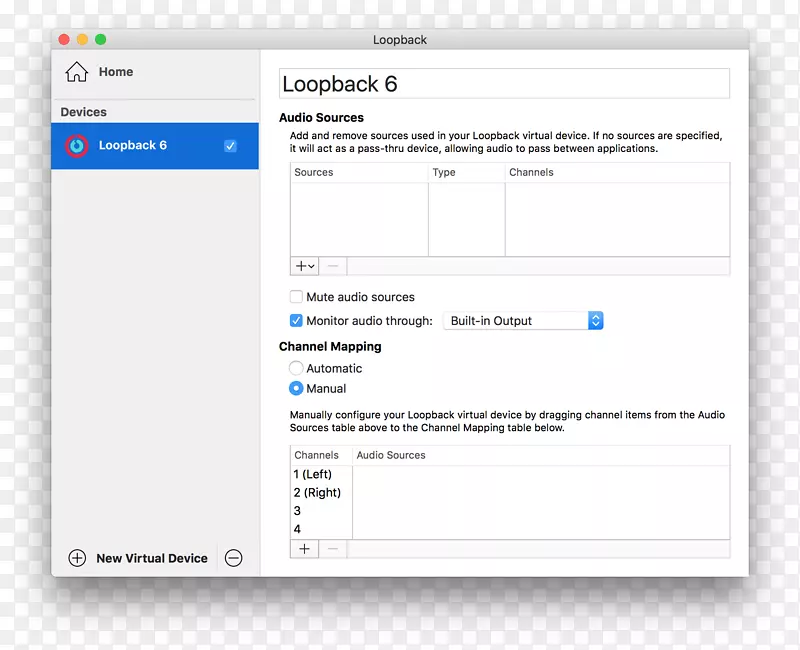This screenshot has width=800, height=650.
Task: Select the Home icon in the sidebar
Action: pyautogui.click(x=76, y=71)
